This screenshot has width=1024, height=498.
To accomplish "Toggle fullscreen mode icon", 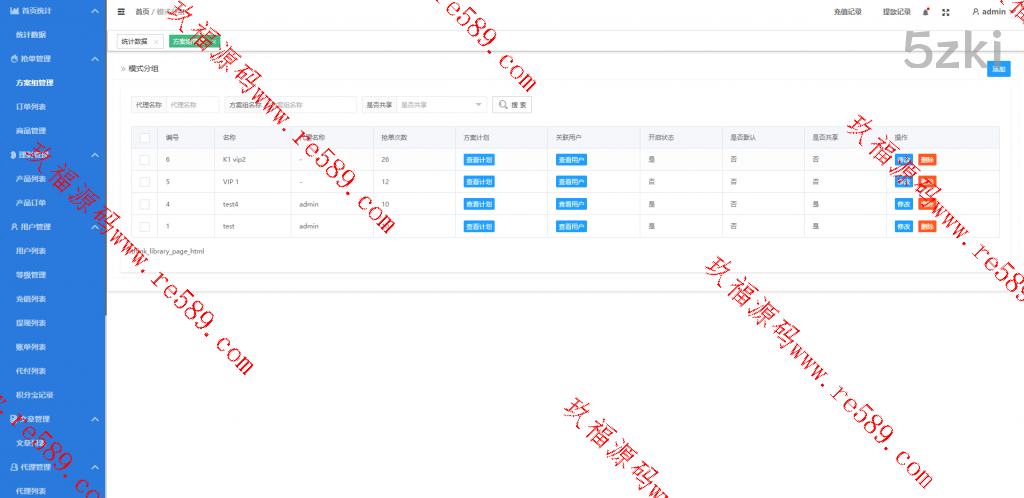I will tap(946, 12).
